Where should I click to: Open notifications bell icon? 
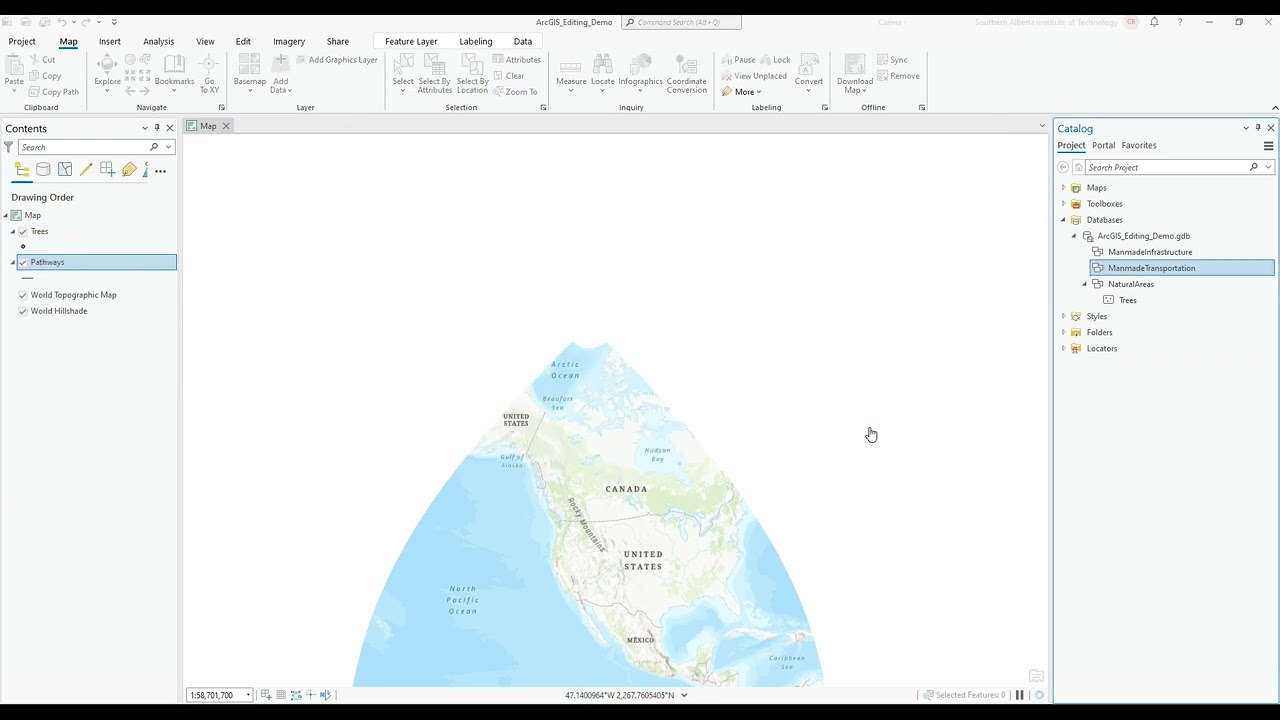coord(1154,22)
